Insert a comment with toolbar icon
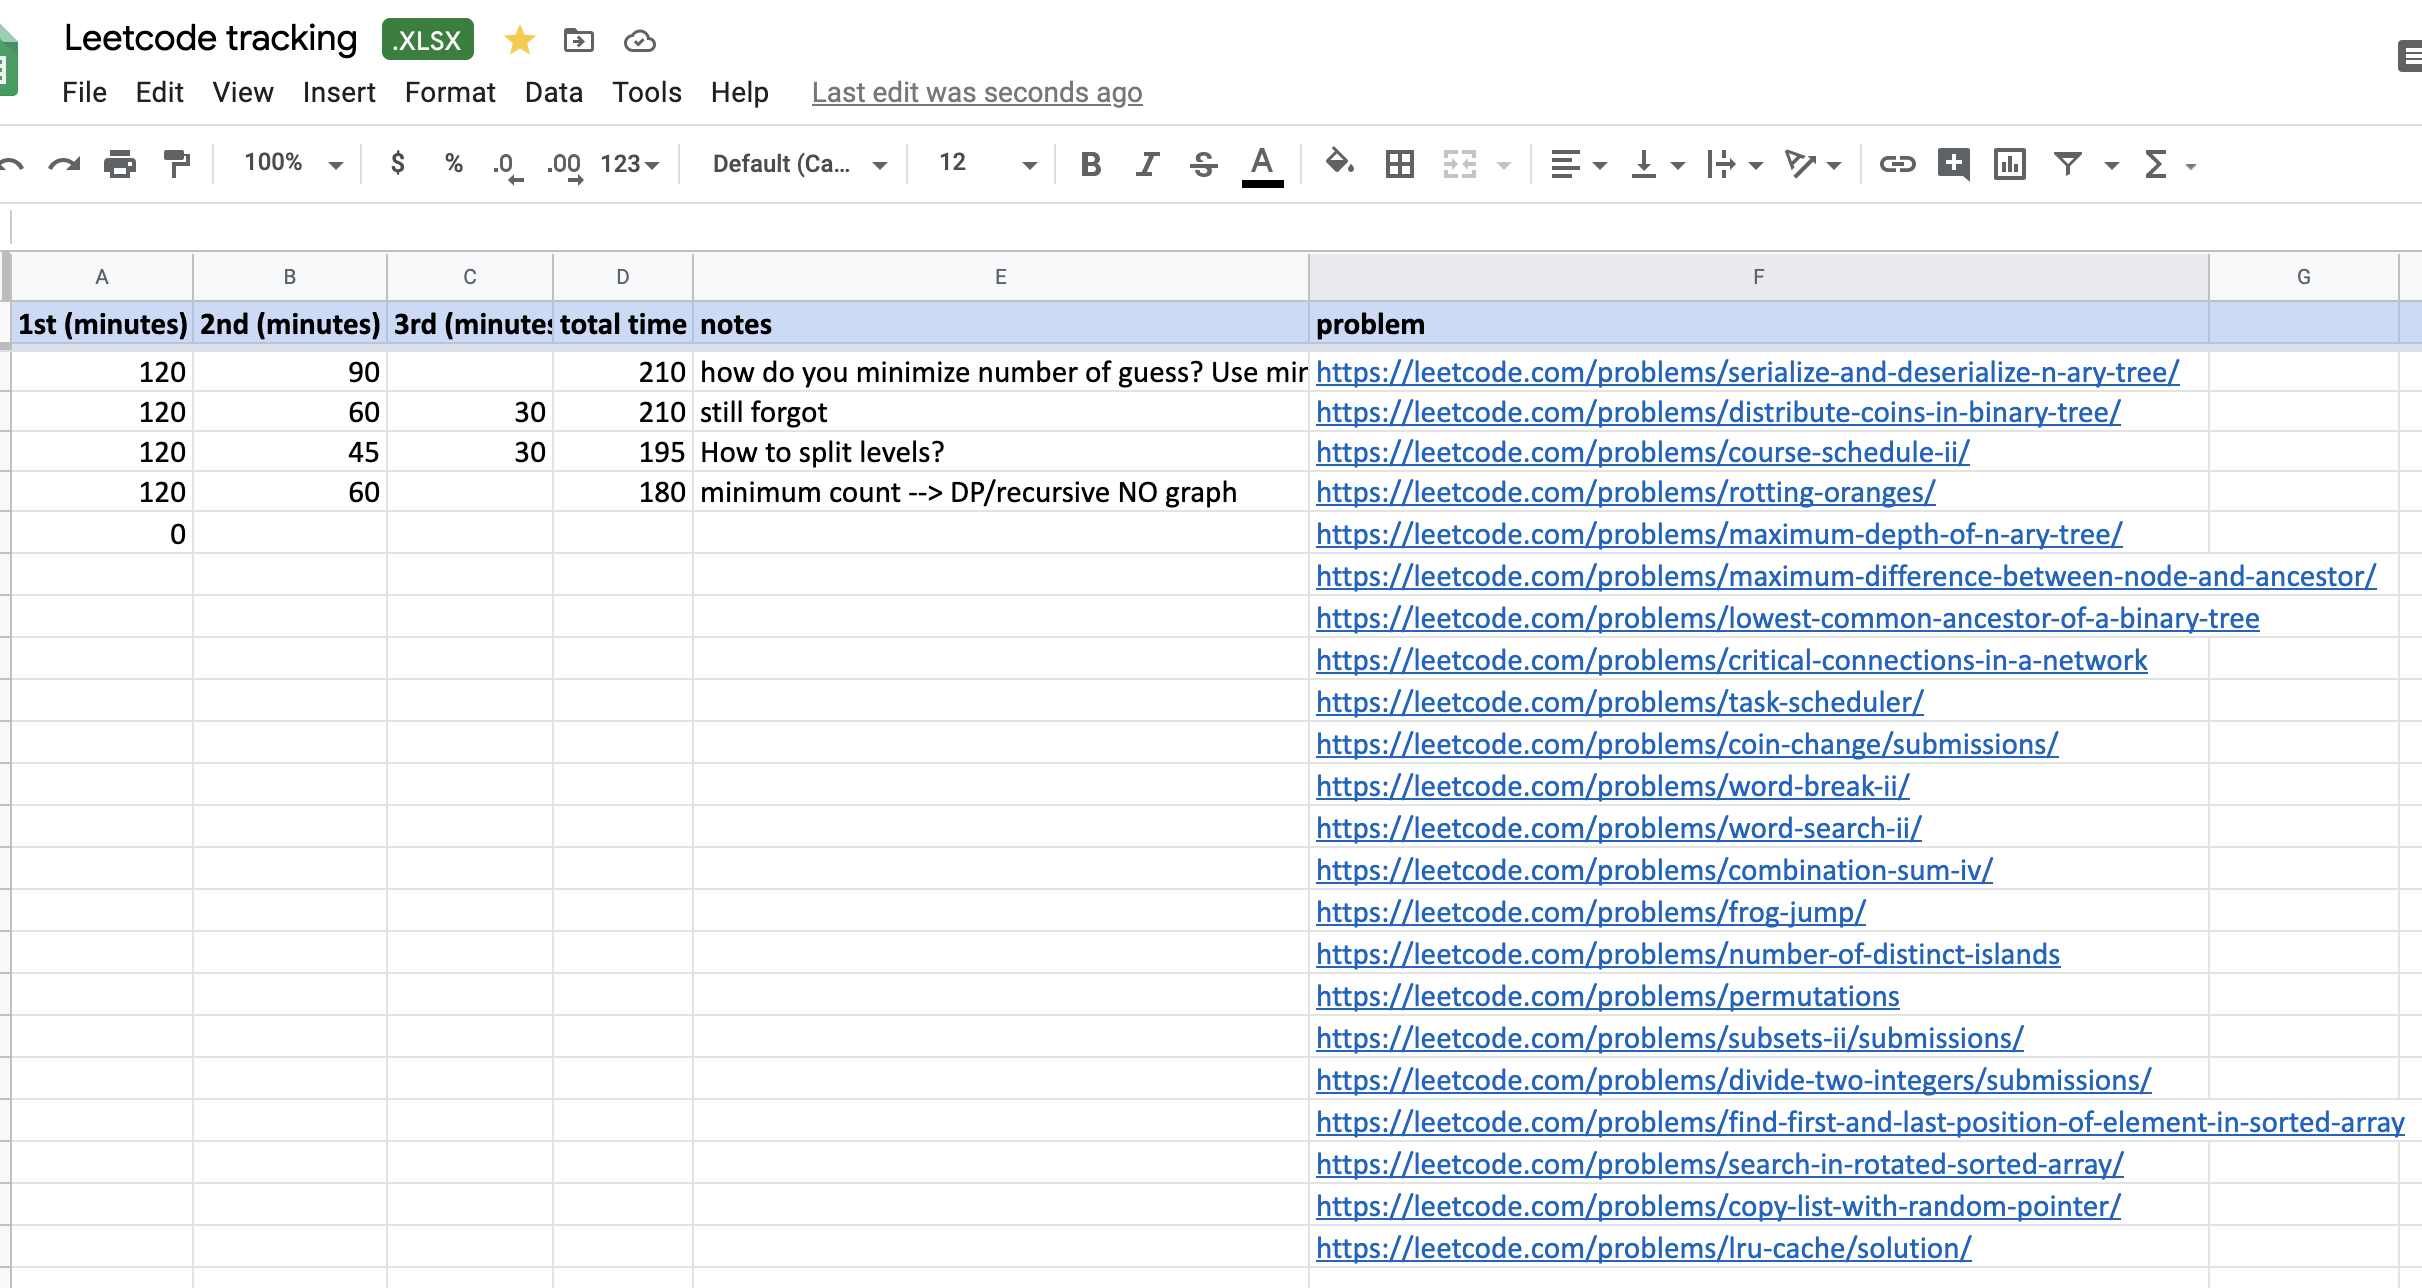2422x1288 pixels. tap(1953, 163)
